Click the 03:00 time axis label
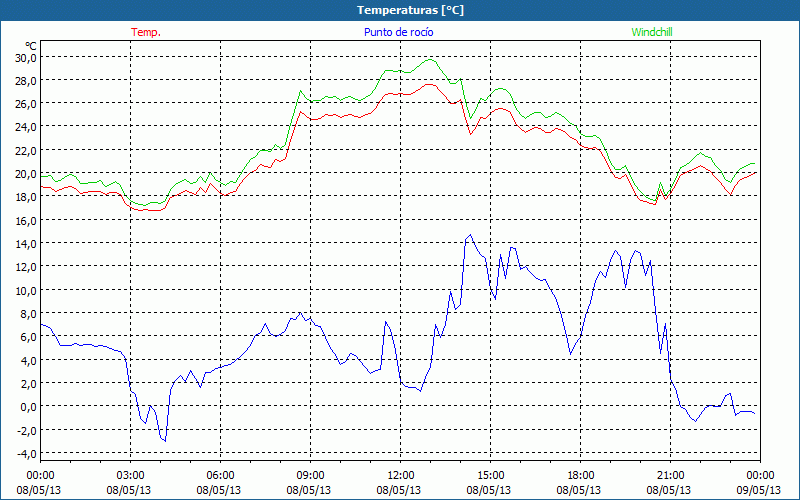The image size is (800, 500). (131, 476)
